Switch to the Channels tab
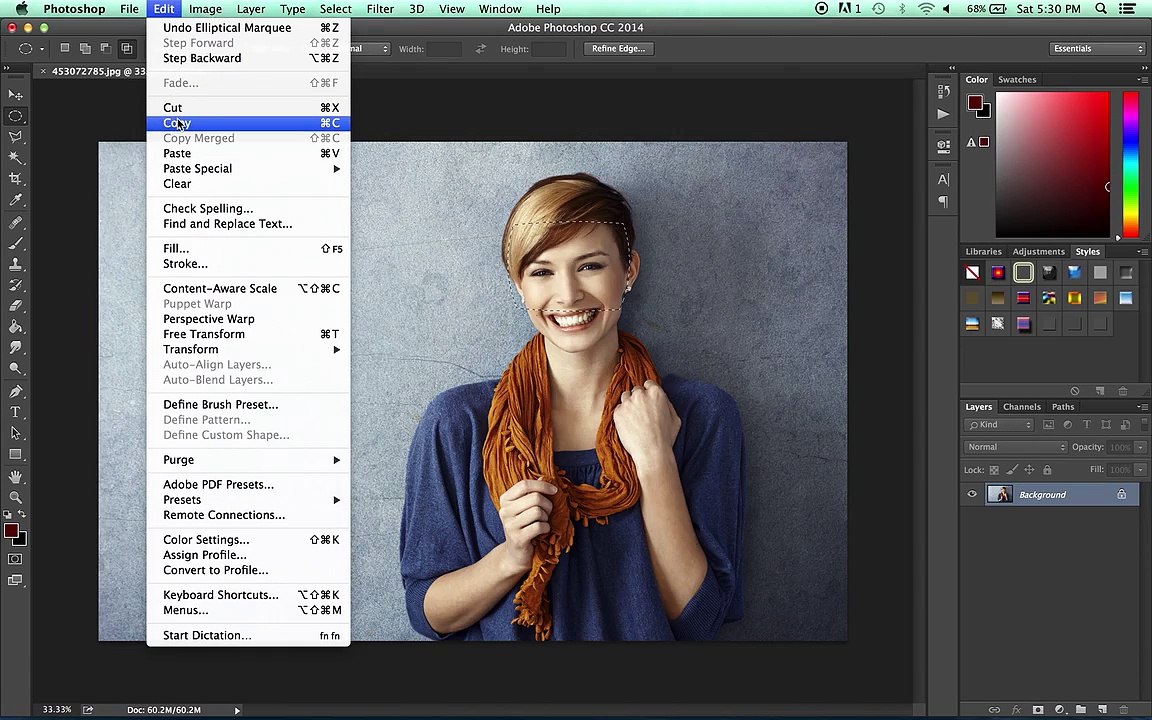Viewport: 1152px width, 720px height. point(1021,406)
